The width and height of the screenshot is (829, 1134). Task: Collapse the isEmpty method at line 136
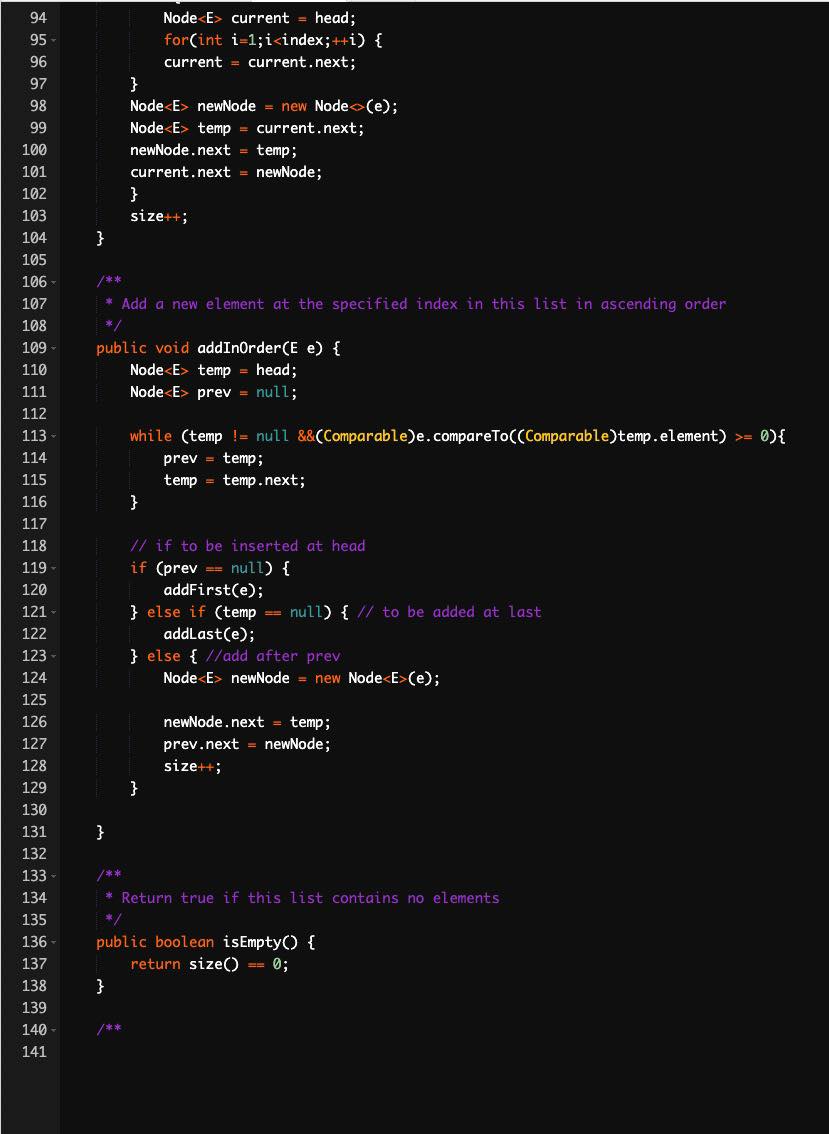[x=55, y=942]
